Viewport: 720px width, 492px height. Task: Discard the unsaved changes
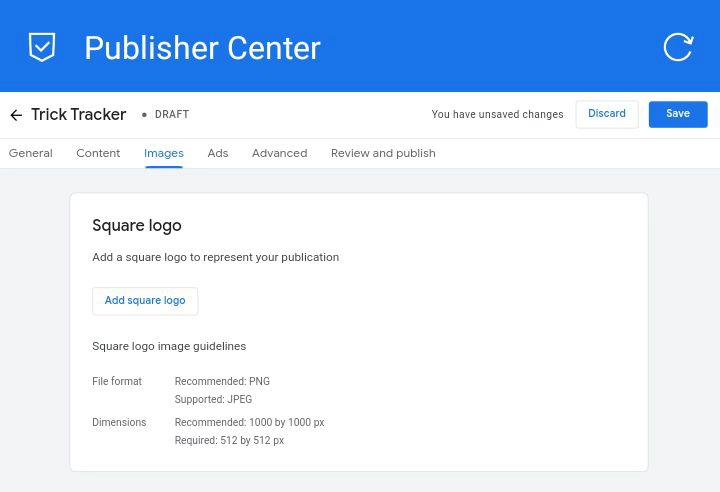[606, 114]
